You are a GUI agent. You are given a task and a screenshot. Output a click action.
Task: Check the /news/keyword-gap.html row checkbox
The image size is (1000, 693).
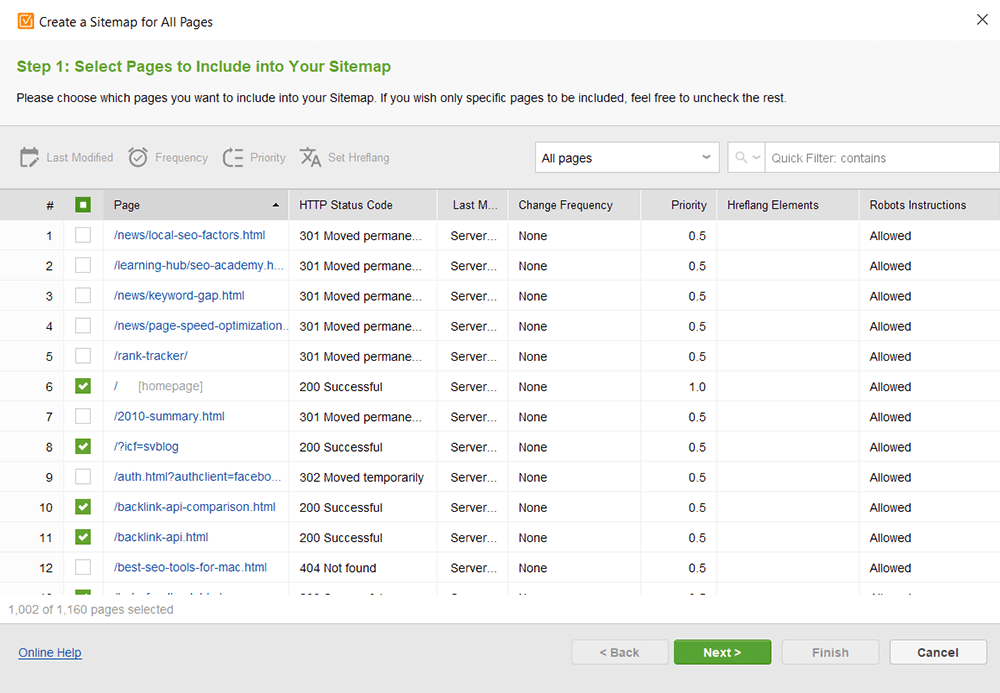click(x=83, y=296)
